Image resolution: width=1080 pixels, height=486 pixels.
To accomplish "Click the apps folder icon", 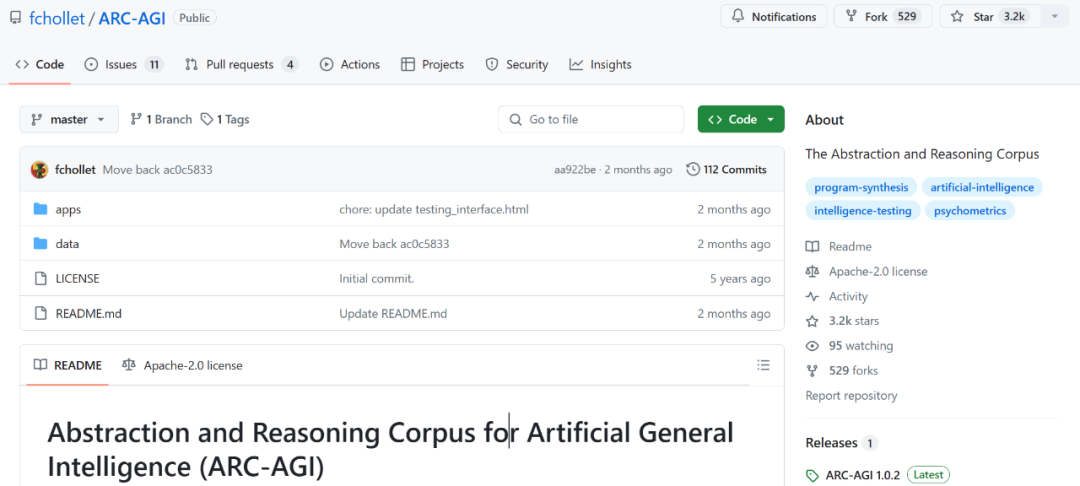I will pos(41,210).
